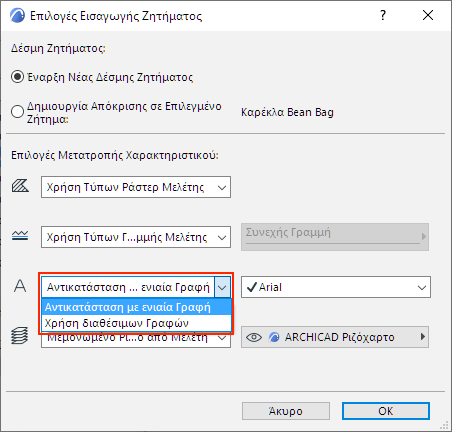The height and width of the screenshot is (432, 452).
Task: Click the fill type hatch icon
Action: pyautogui.click(x=20, y=186)
